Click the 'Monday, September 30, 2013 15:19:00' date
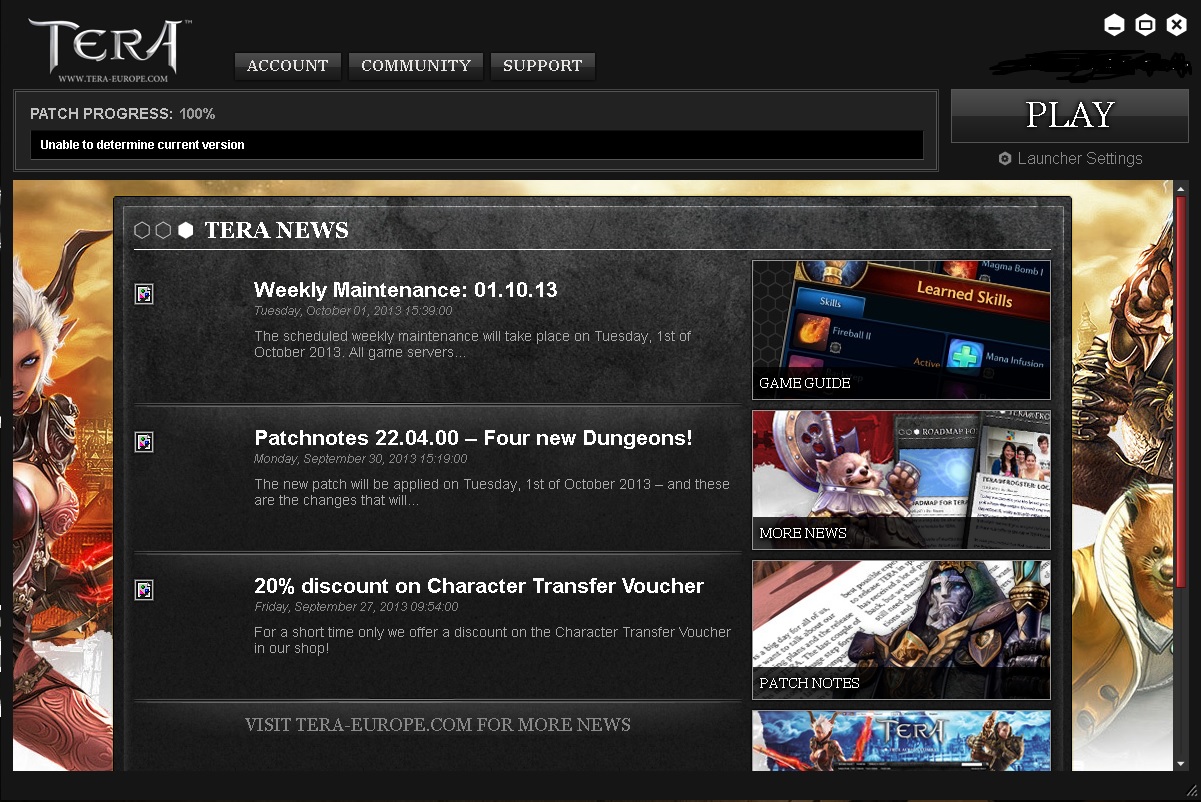Viewport: 1201px width, 802px height. click(361, 459)
